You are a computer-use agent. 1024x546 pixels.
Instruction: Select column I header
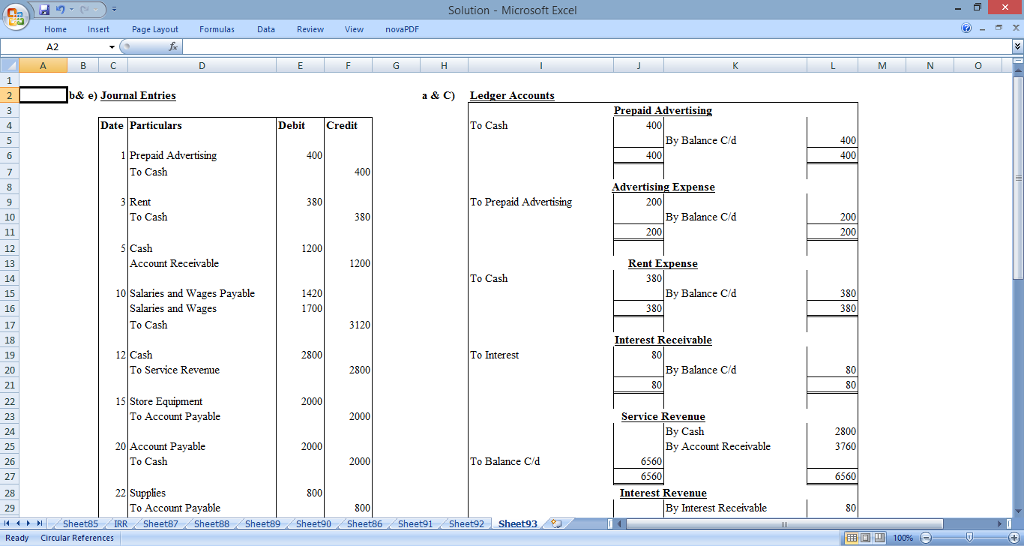coord(541,65)
